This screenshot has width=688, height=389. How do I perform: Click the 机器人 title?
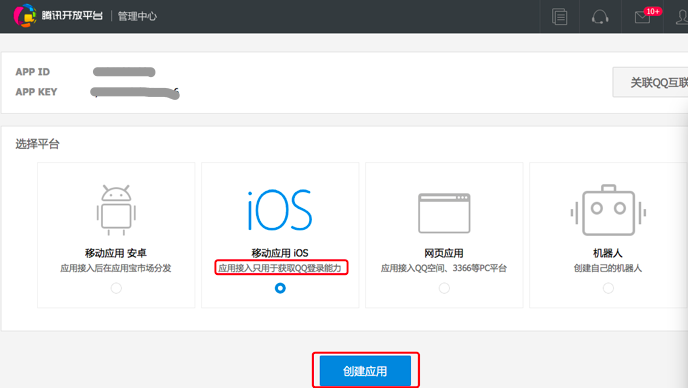(608, 253)
